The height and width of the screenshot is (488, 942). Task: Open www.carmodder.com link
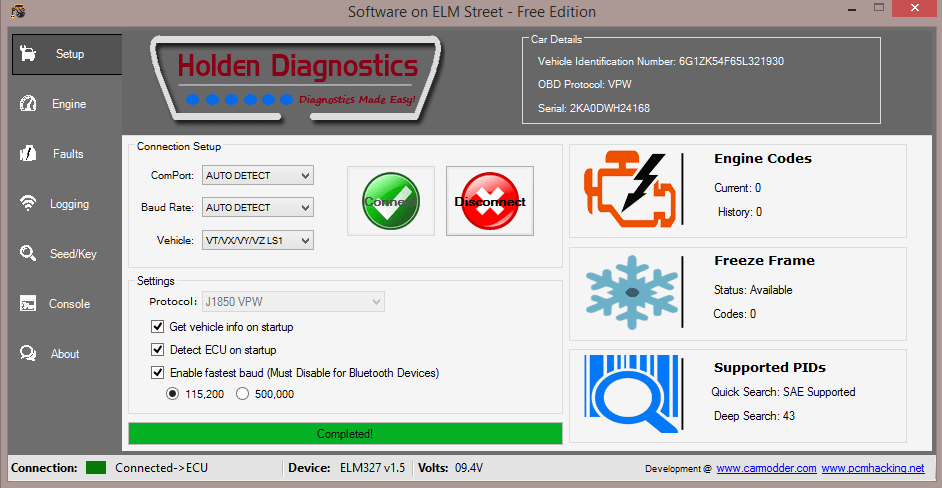[x=766, y=468]
